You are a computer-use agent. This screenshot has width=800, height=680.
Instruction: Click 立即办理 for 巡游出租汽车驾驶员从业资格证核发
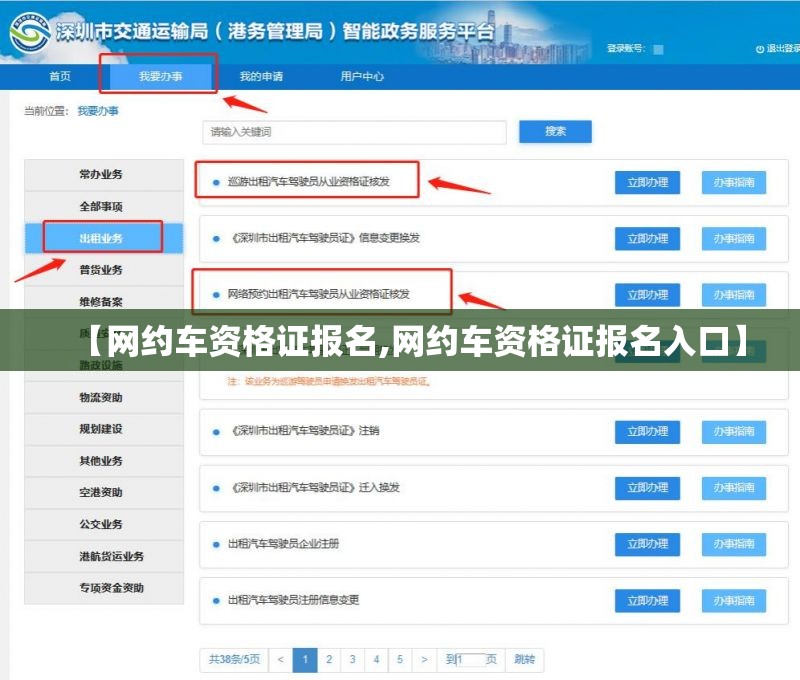point(647,183)
